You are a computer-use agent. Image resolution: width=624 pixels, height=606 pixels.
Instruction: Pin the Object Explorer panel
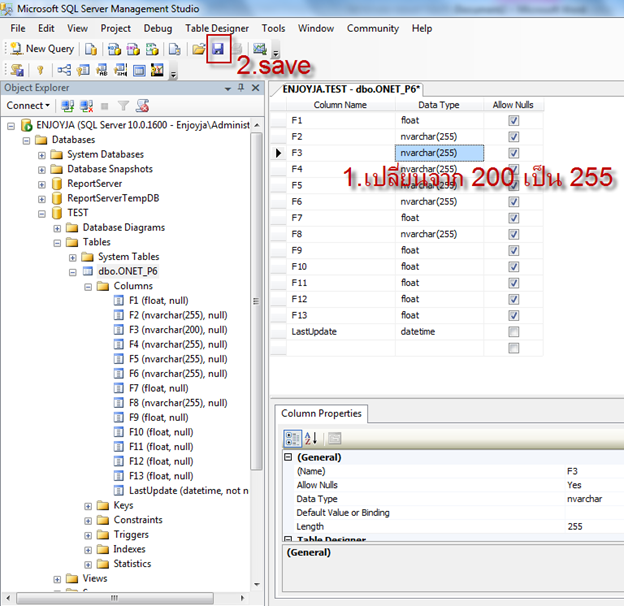point(241,88)
